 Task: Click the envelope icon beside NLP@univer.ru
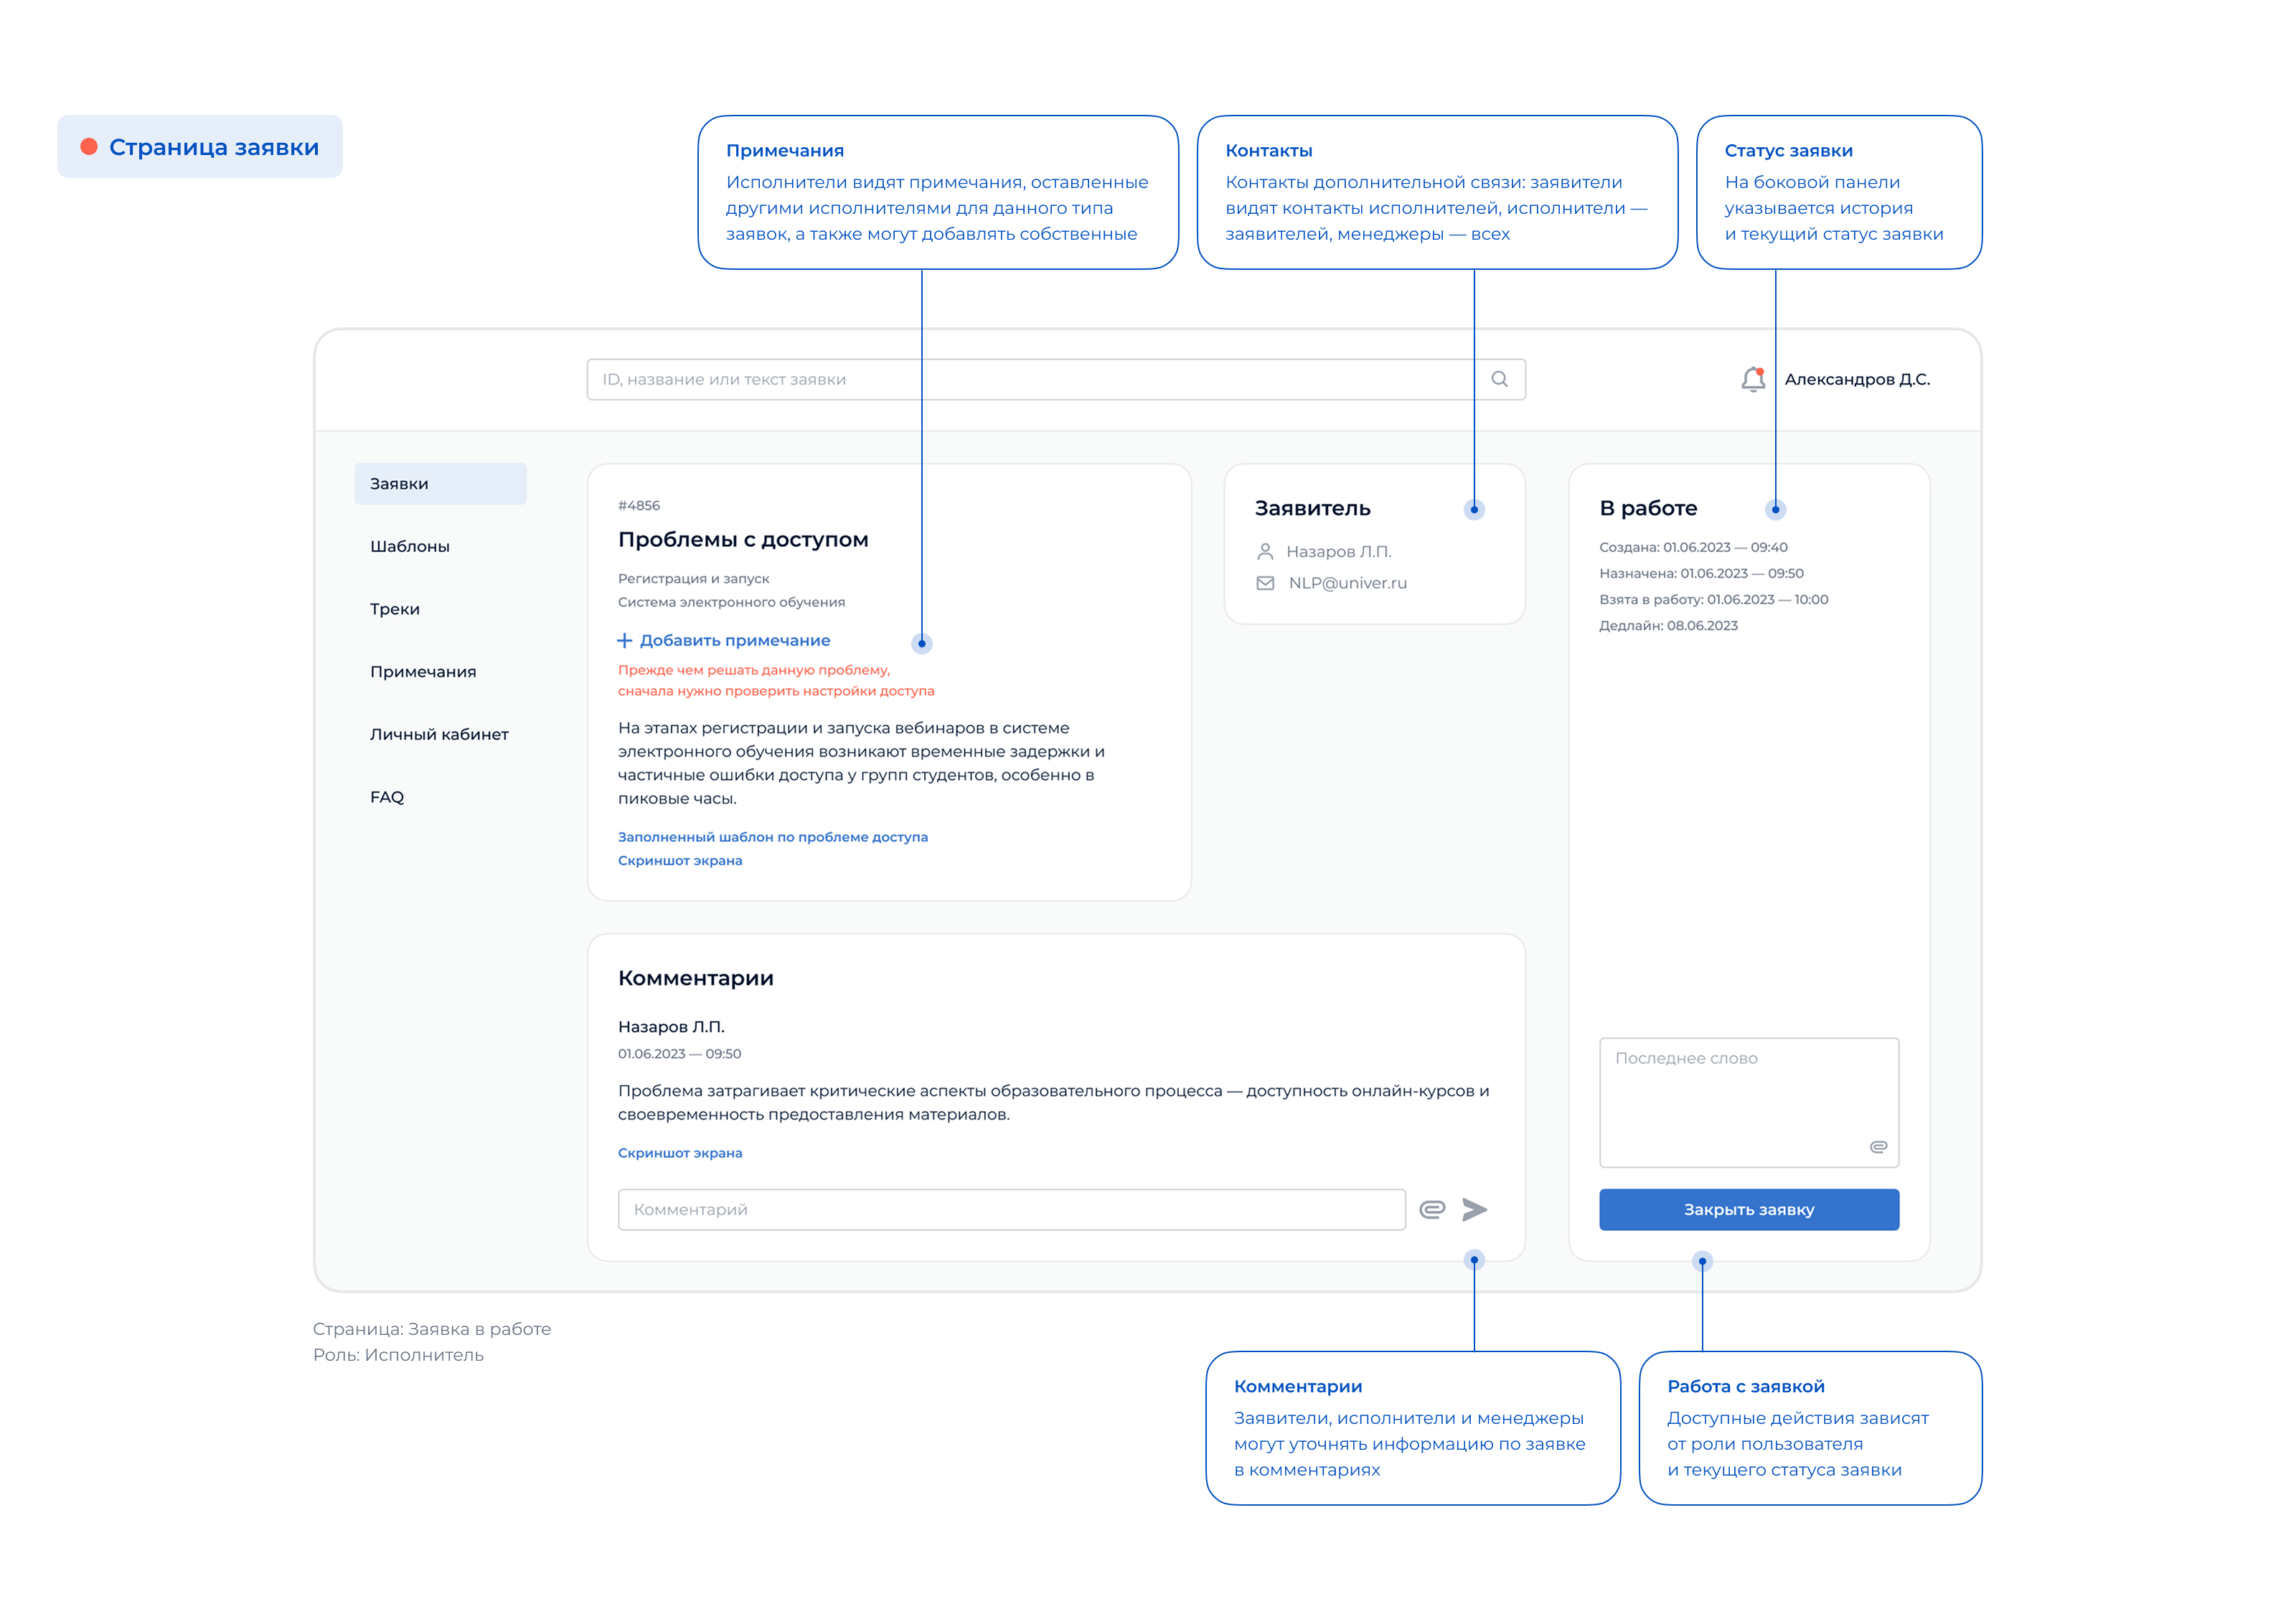pyautogui.click(x=1265, y=583)
